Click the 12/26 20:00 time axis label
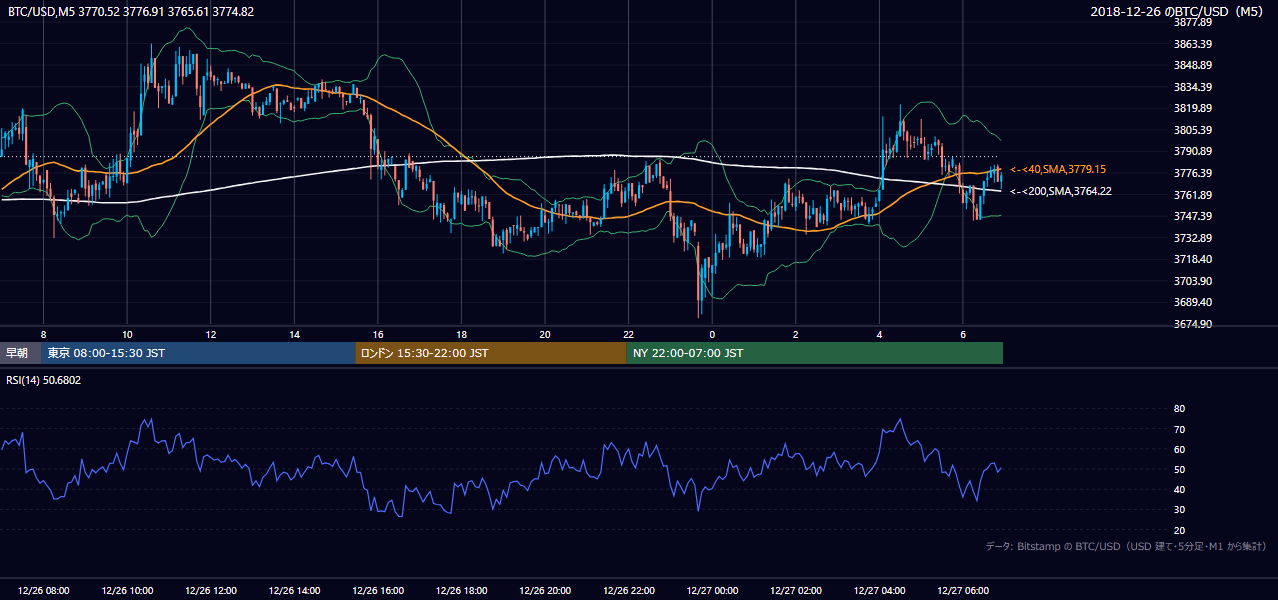This screenshot has height=600, width=1278. pos(545,591)
